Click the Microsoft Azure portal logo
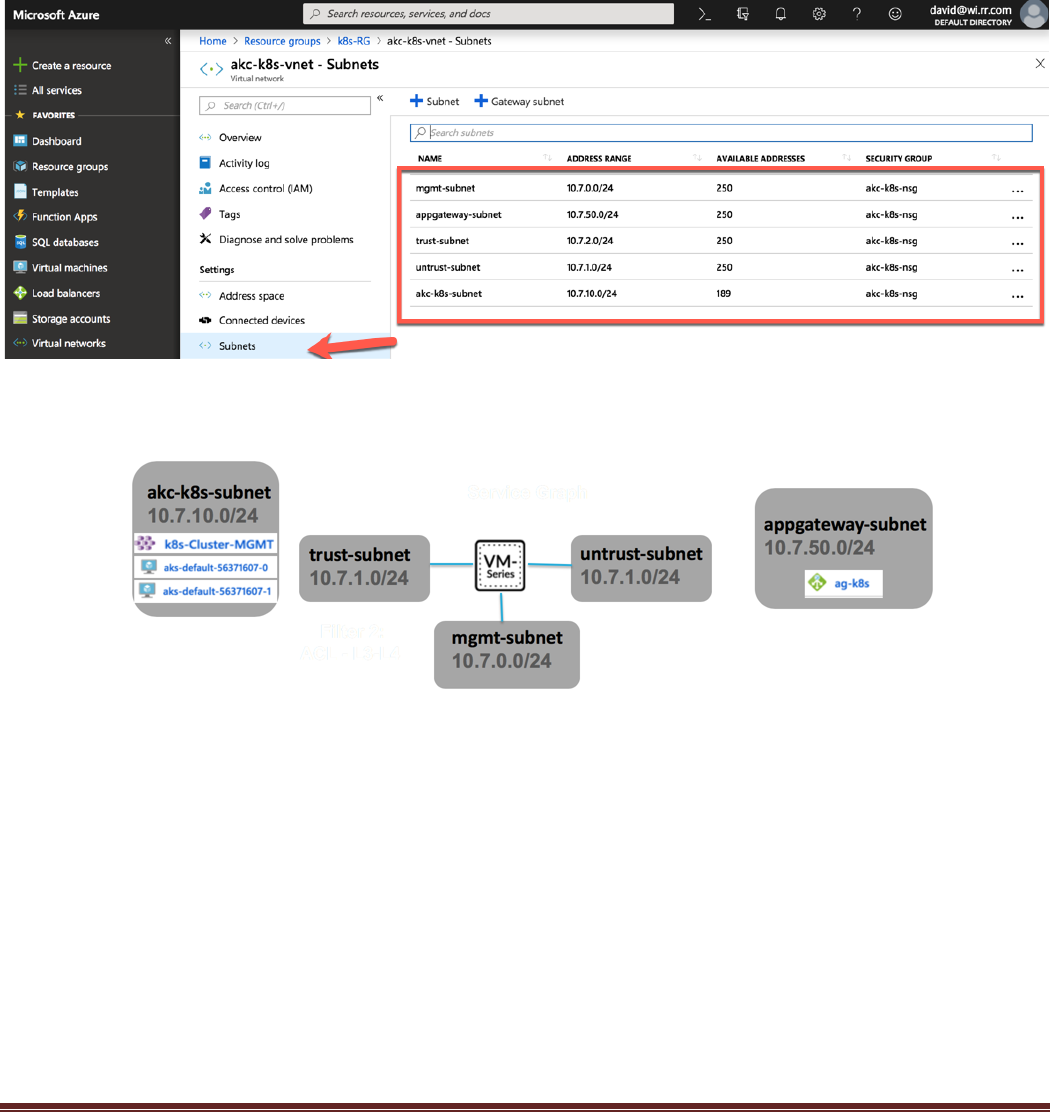The width and height of the screenshot is (1050, 1112). tap(56, 15)
